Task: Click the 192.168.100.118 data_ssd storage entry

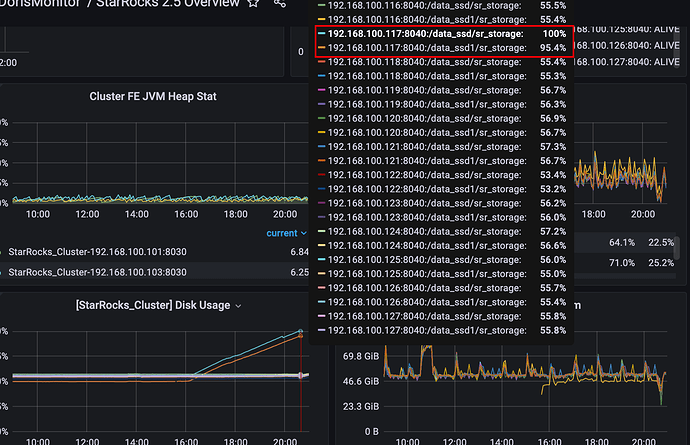Action: point(442,62)
